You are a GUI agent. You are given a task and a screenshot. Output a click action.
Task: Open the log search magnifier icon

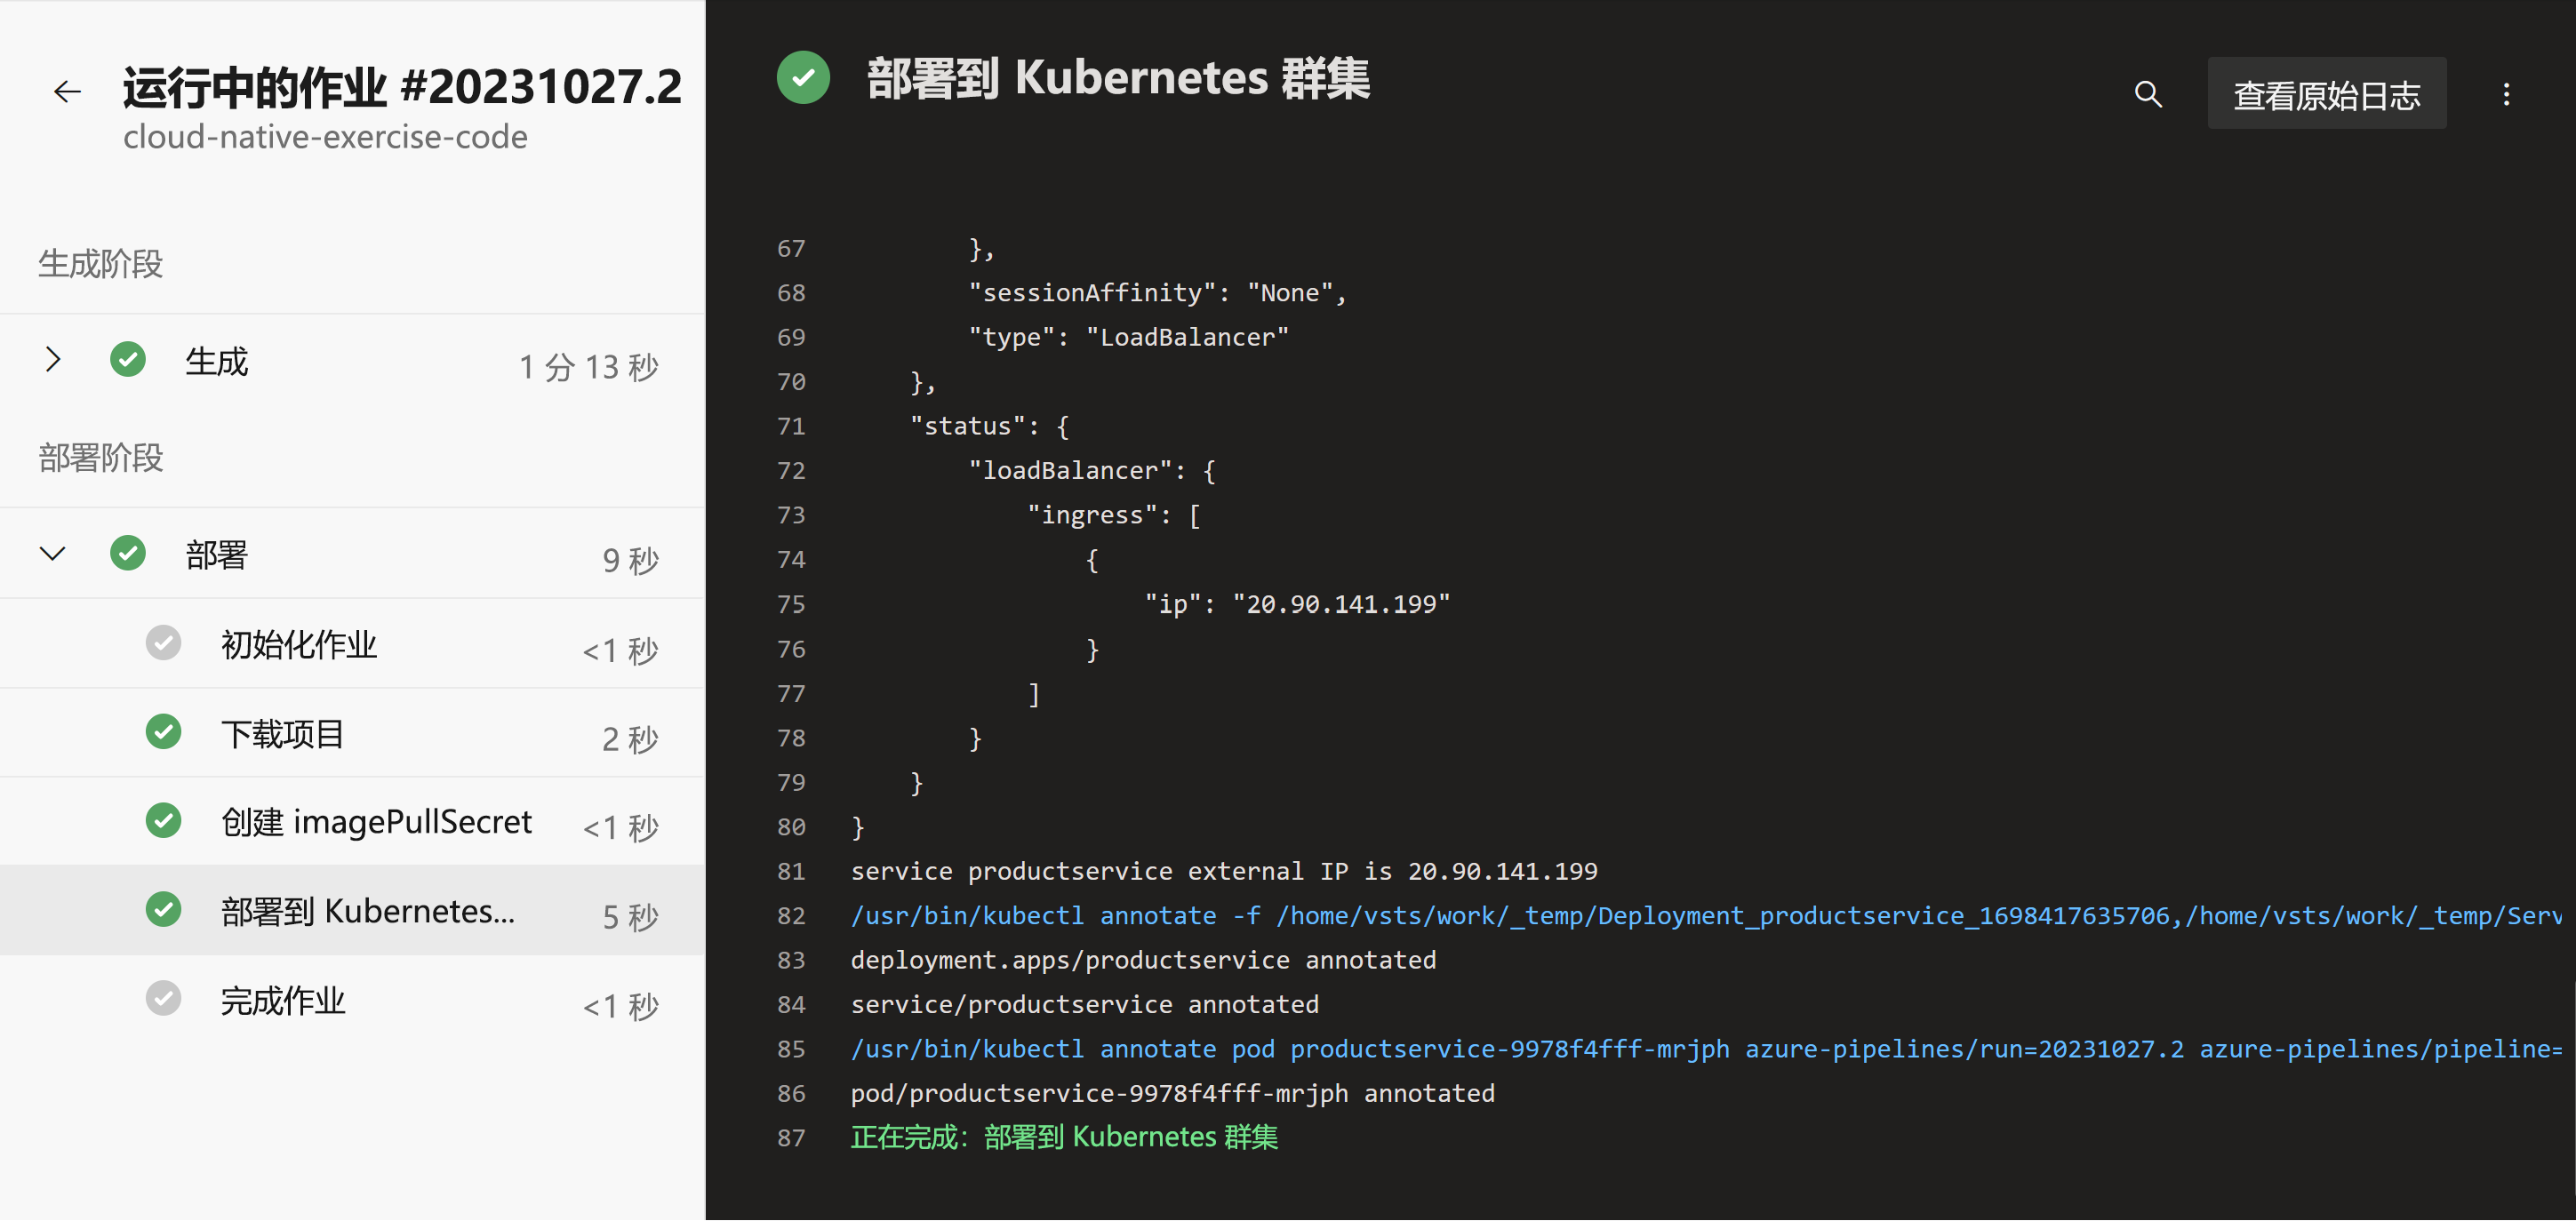[x=2148, y=94]
